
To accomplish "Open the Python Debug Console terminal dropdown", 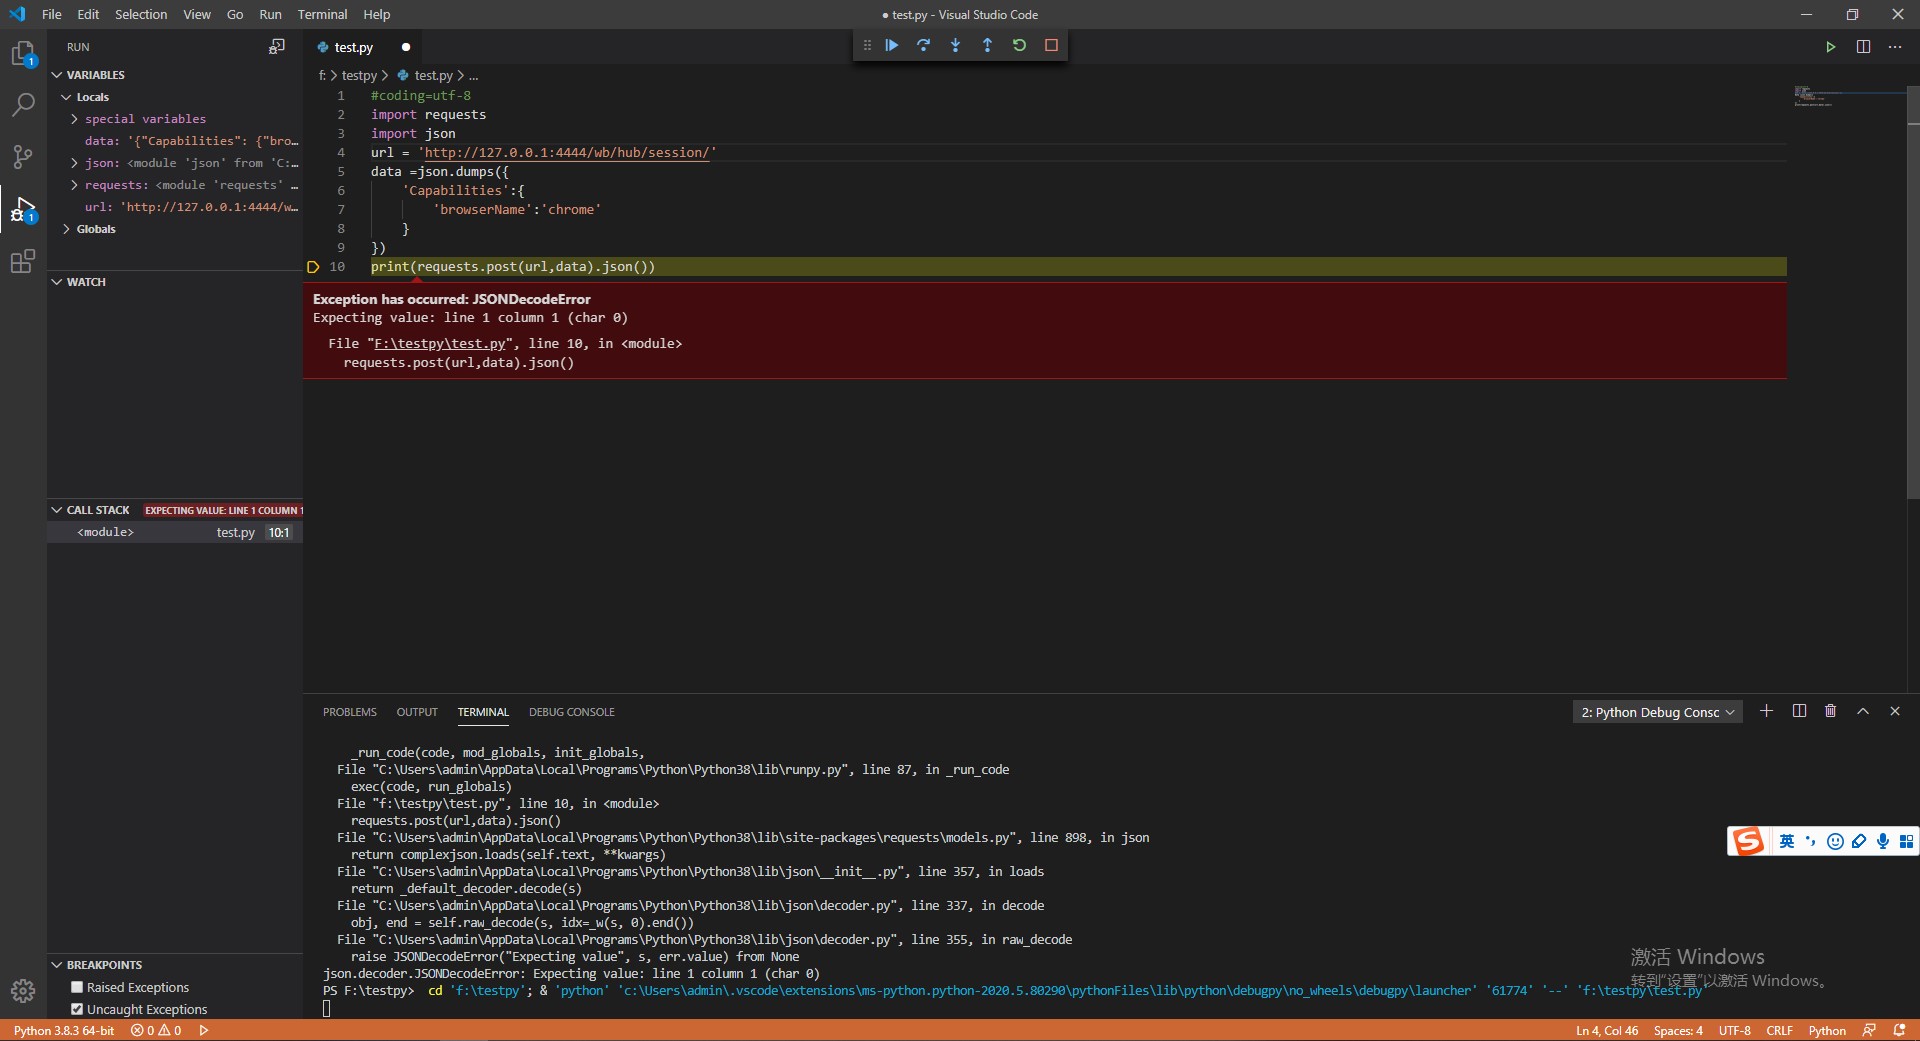I will click(x=1656, y=712).
